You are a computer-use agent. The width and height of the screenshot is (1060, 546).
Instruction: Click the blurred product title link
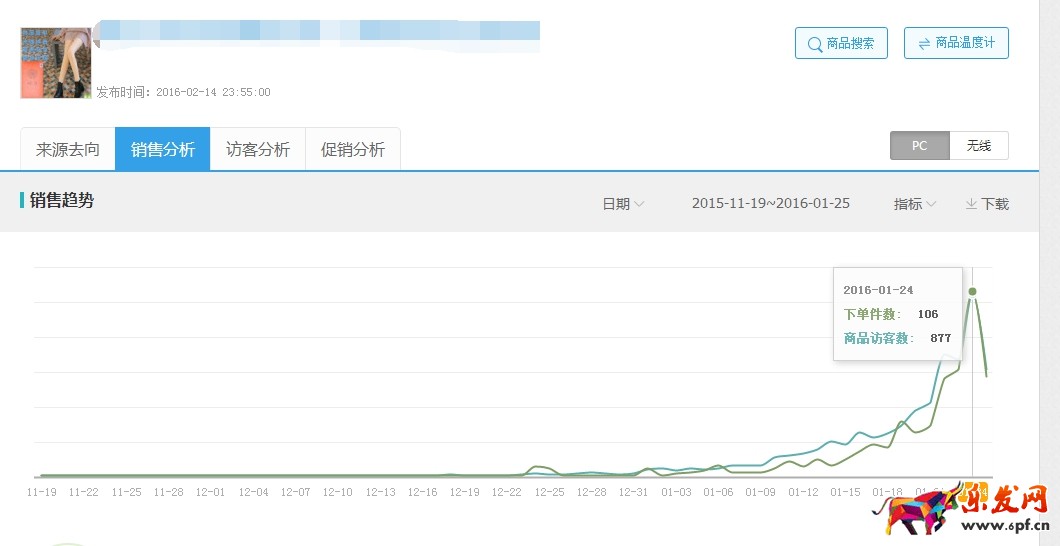click(318, 35)
